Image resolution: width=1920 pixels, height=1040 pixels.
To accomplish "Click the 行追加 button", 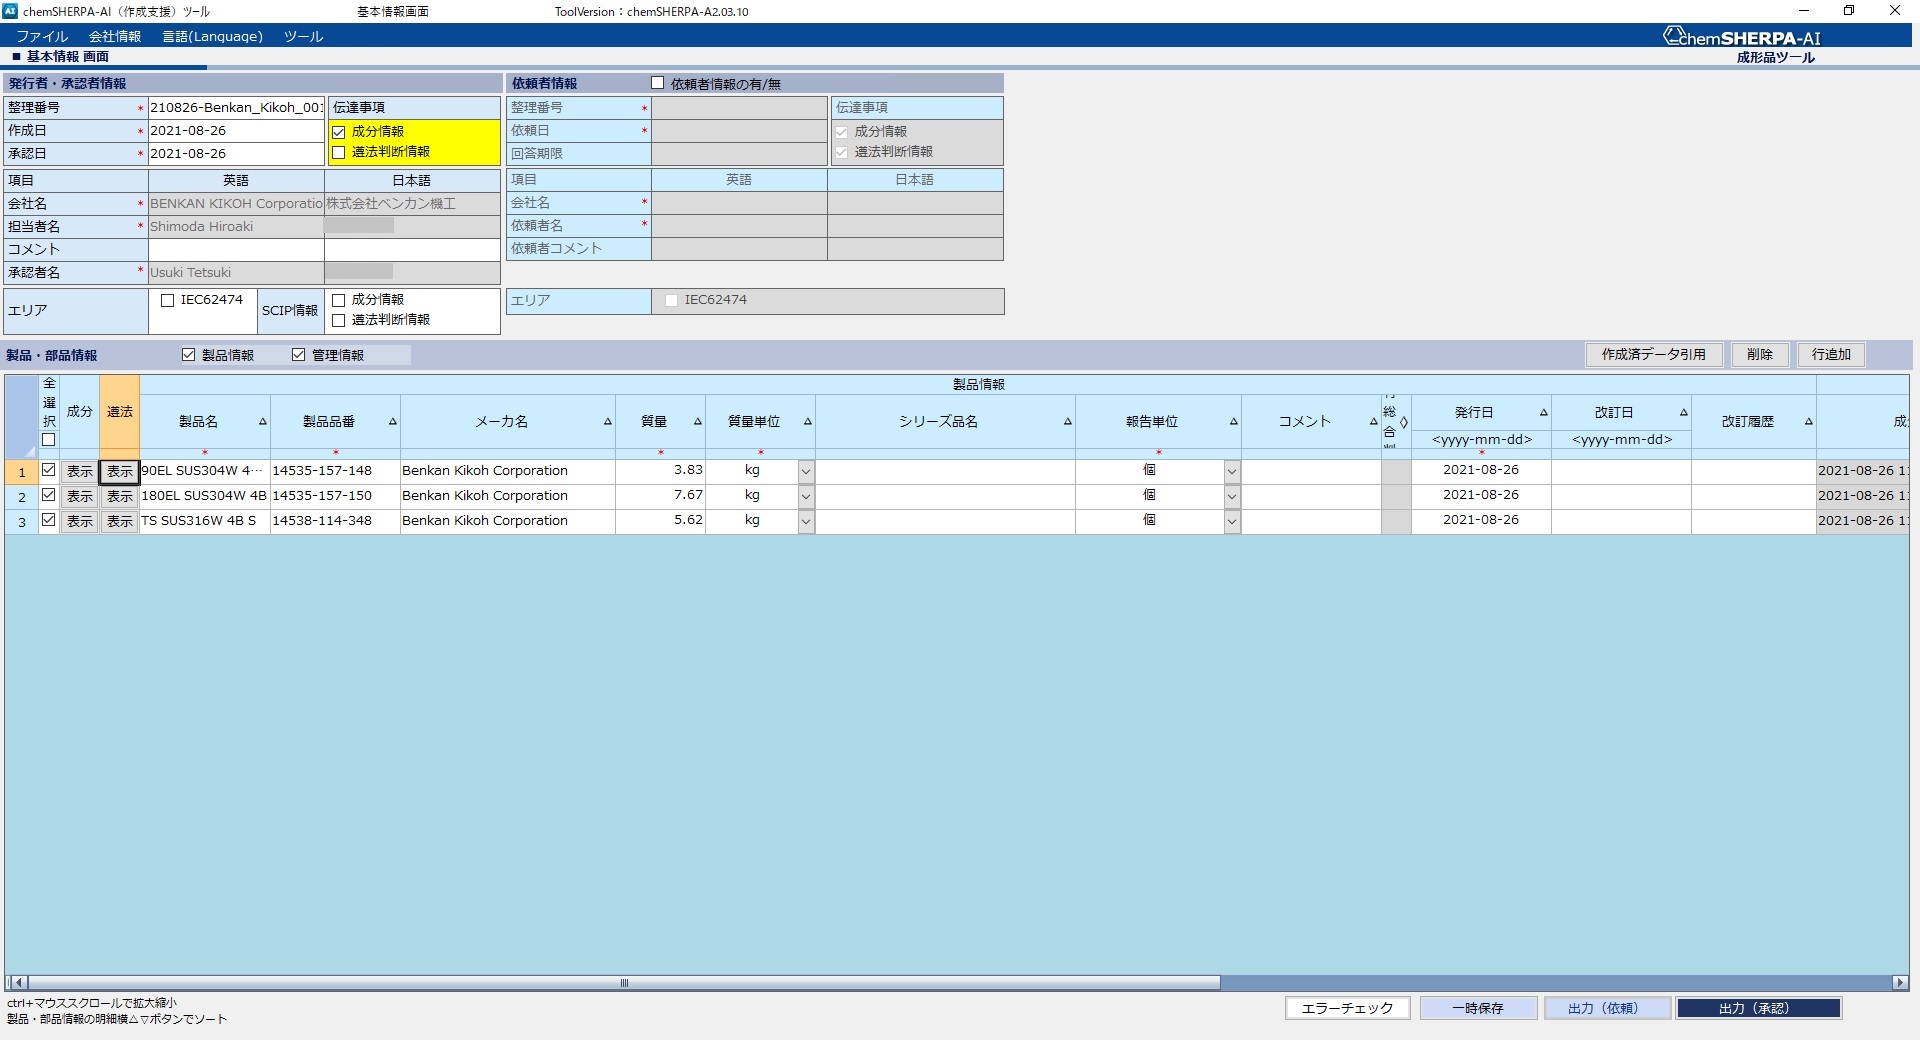I will (x=1831, y=354).
